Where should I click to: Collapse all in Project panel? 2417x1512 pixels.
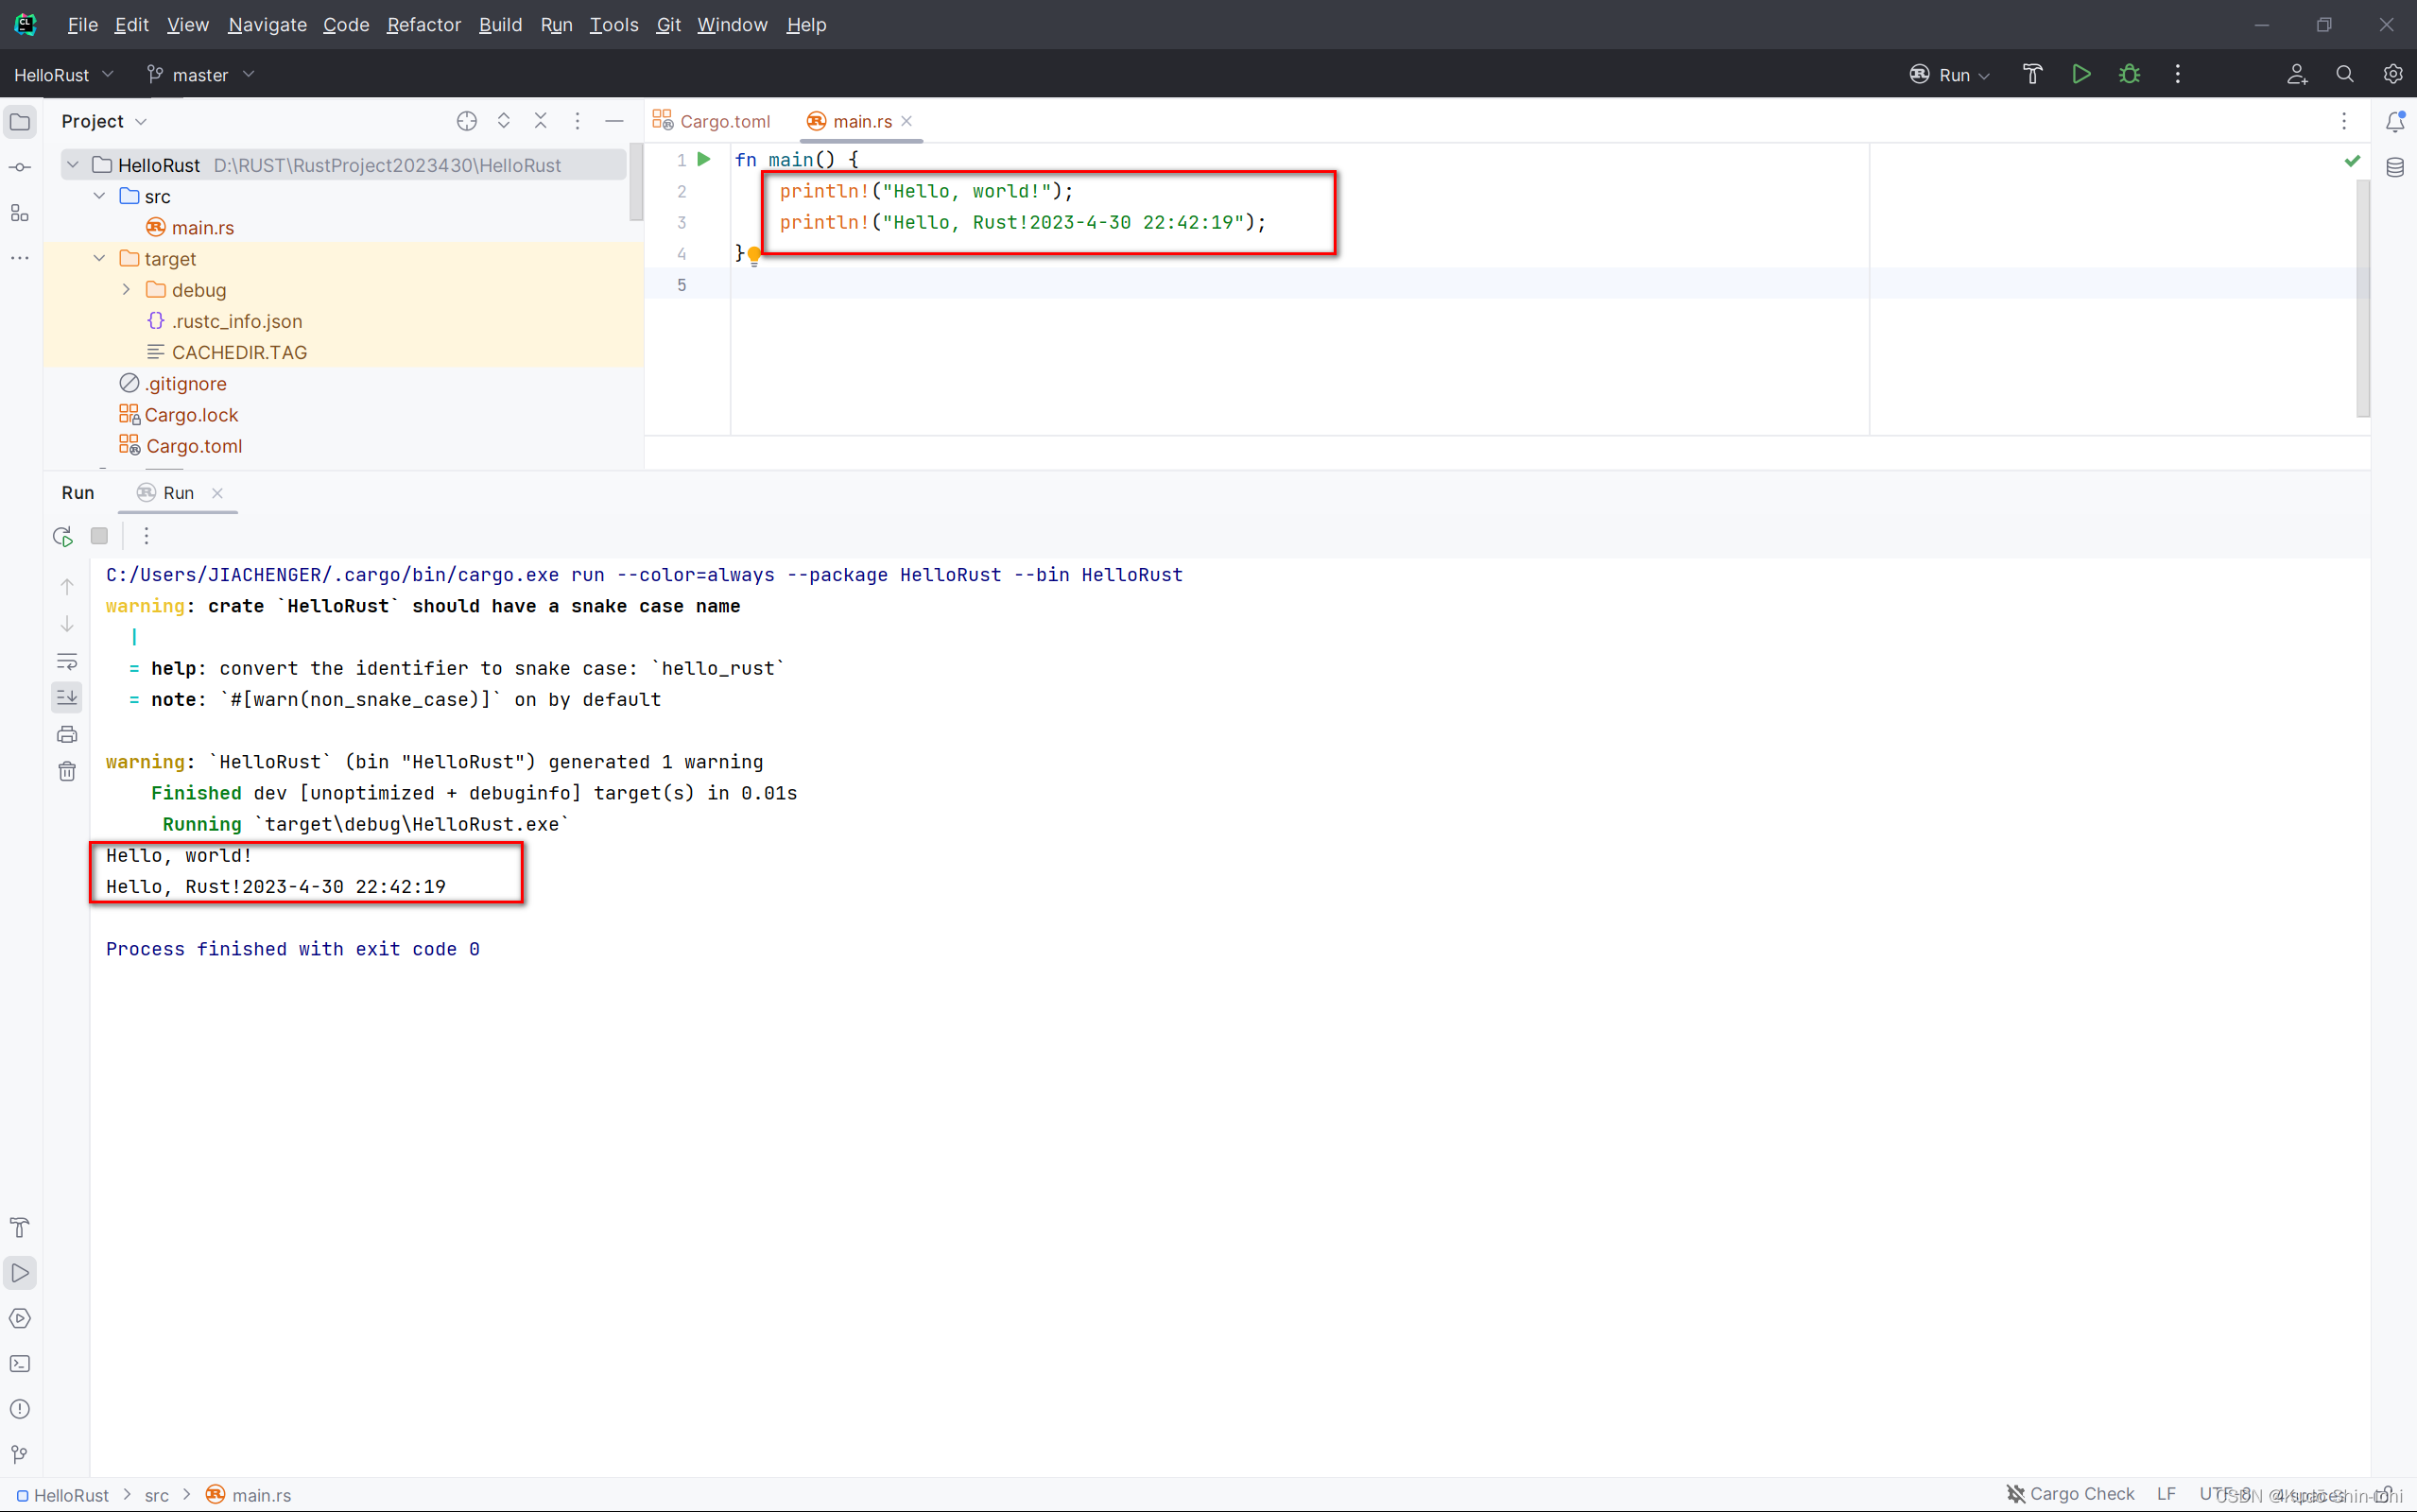click(541, 121)
